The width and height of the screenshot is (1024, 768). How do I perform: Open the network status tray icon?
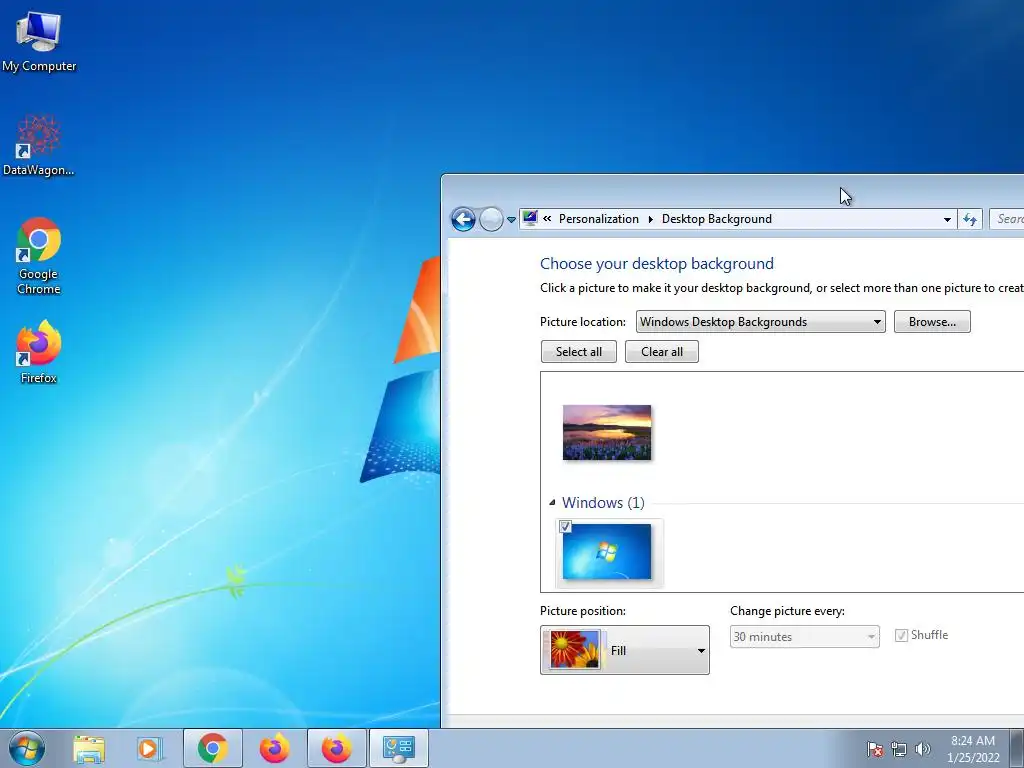pos(899,749)
